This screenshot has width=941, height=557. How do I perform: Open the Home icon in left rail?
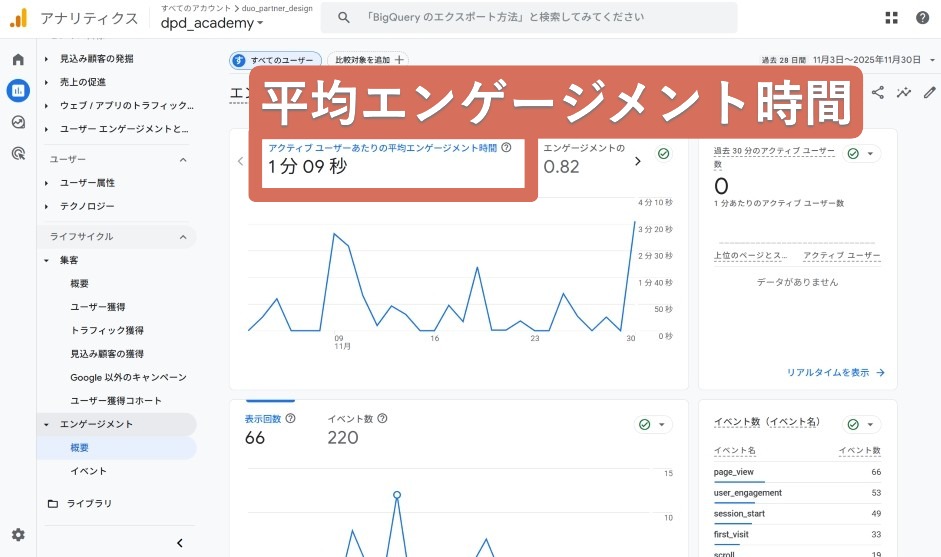(18, 60)
